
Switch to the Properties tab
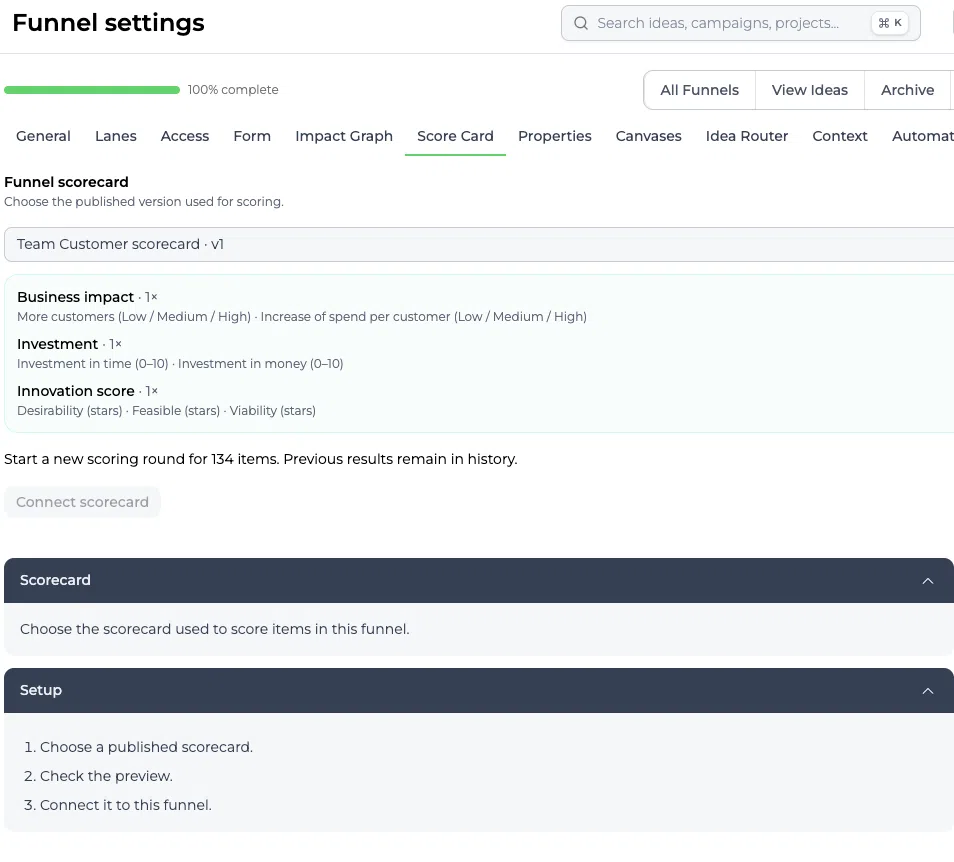[555, 136]
